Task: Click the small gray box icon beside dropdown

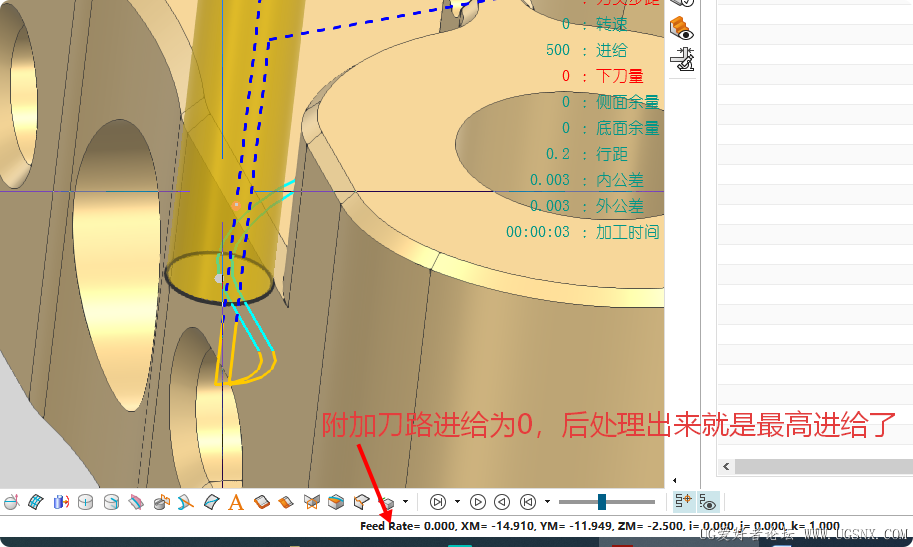Action: (x=387, y=502)
